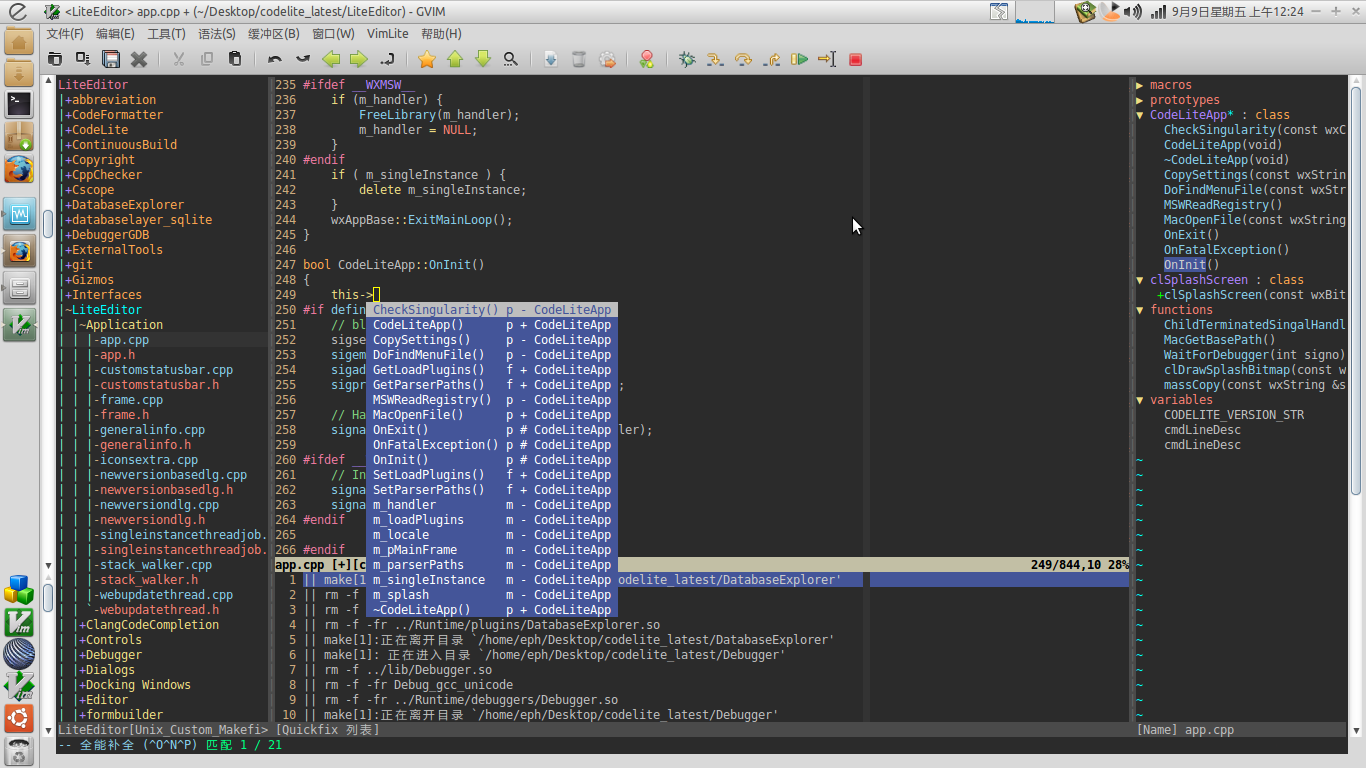1366x768 pixels.
Task: Collapse the ~Application folder in tree
Action: pos(121,325)
